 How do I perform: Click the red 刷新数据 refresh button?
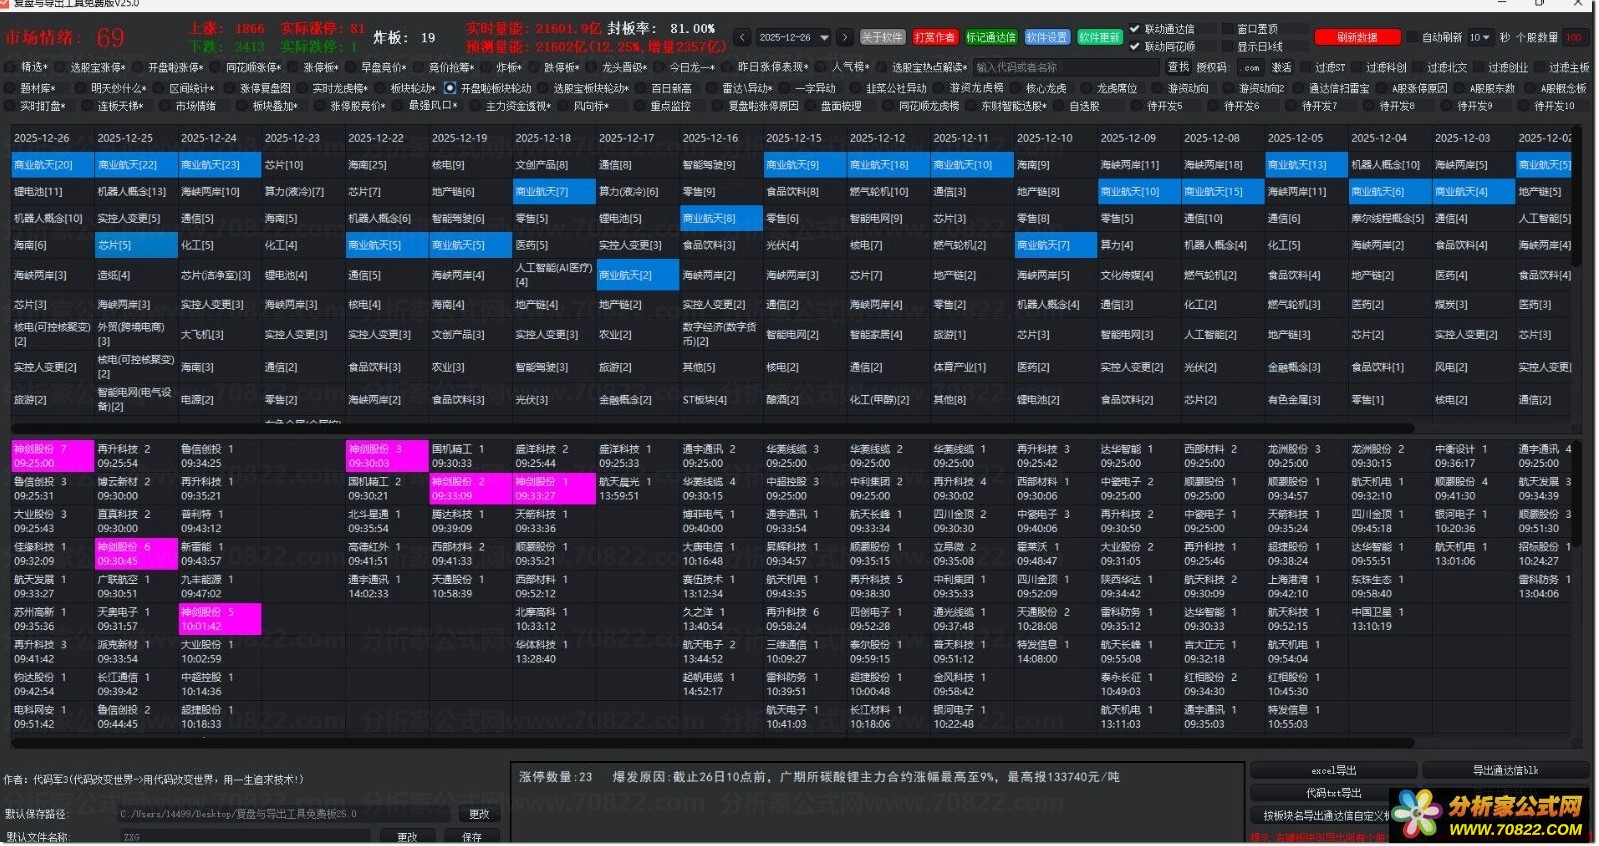click(x=1357, y=38)
